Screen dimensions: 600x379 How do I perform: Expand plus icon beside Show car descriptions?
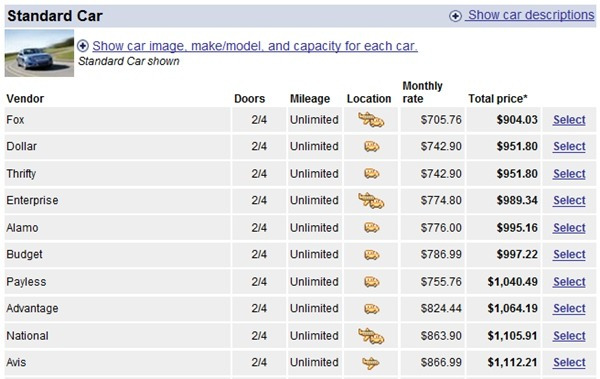coord(455,16)
